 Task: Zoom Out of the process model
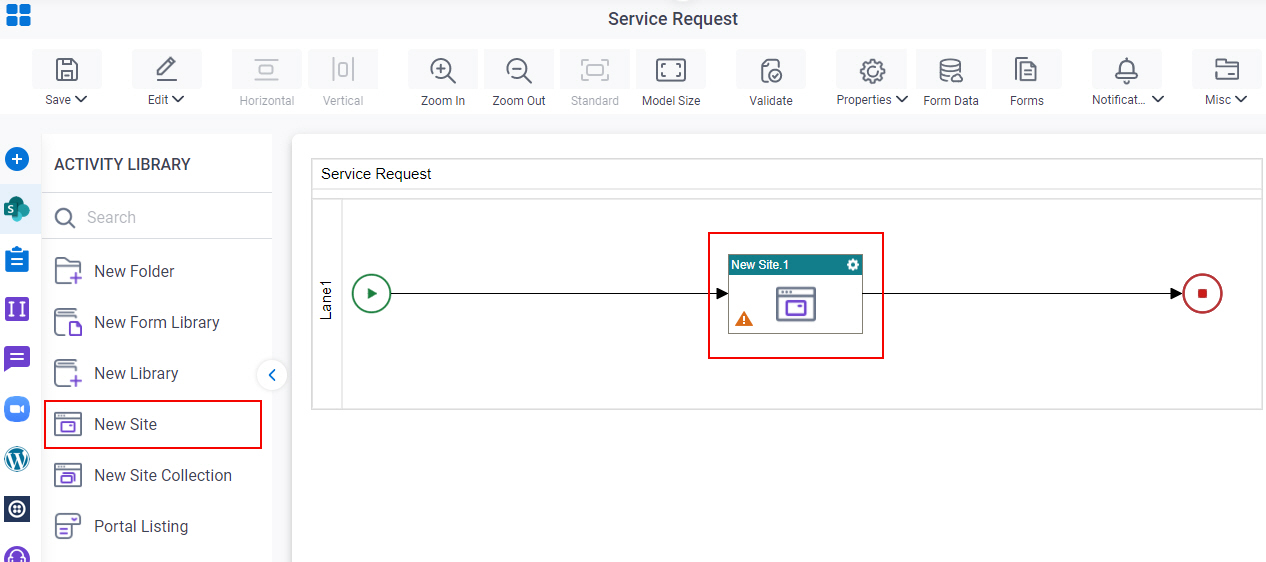(519, 70)
